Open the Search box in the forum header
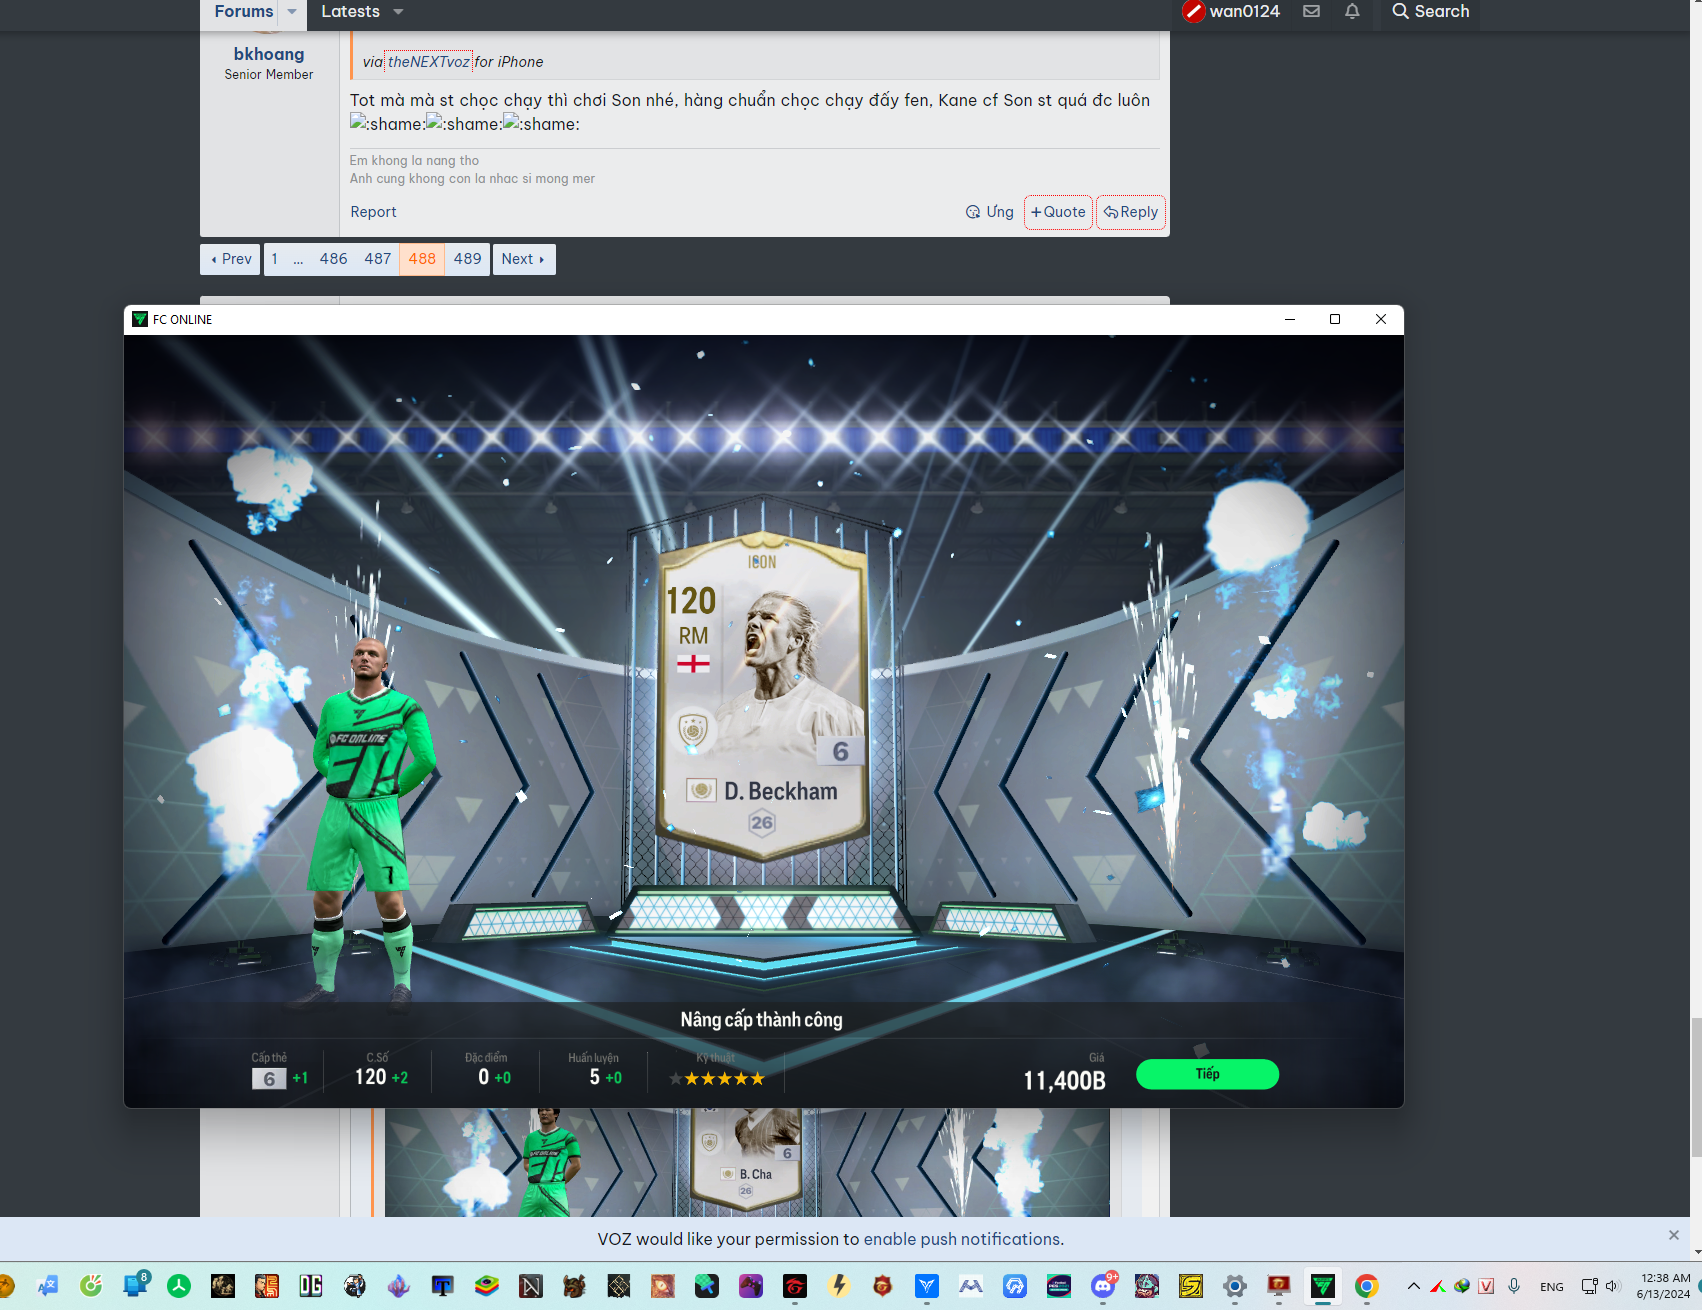Screen dimensions: 1702x1310 pos(1431,12)
